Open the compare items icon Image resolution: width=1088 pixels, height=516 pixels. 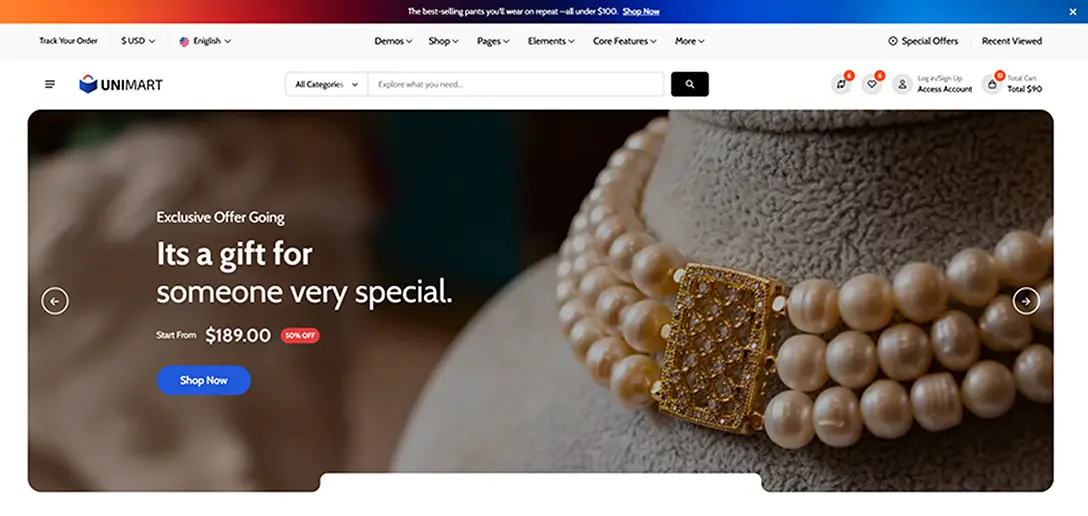pyautogui.click(x=841, y=85)
